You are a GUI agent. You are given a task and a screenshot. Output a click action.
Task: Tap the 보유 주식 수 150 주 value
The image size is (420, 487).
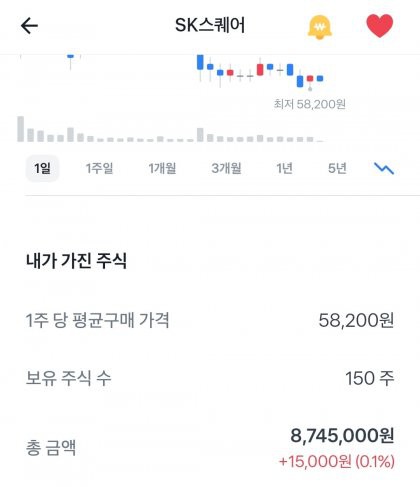(370, 378)
